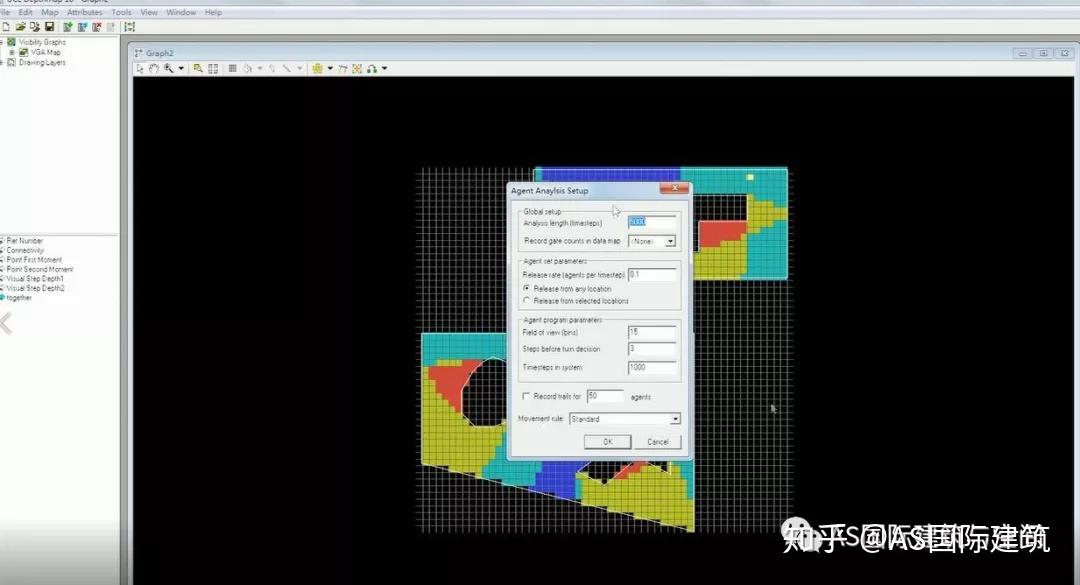The height and width of the screenshot is (585, 1080).
Task: Select the arrow selection tool
Action: [141, 68]
